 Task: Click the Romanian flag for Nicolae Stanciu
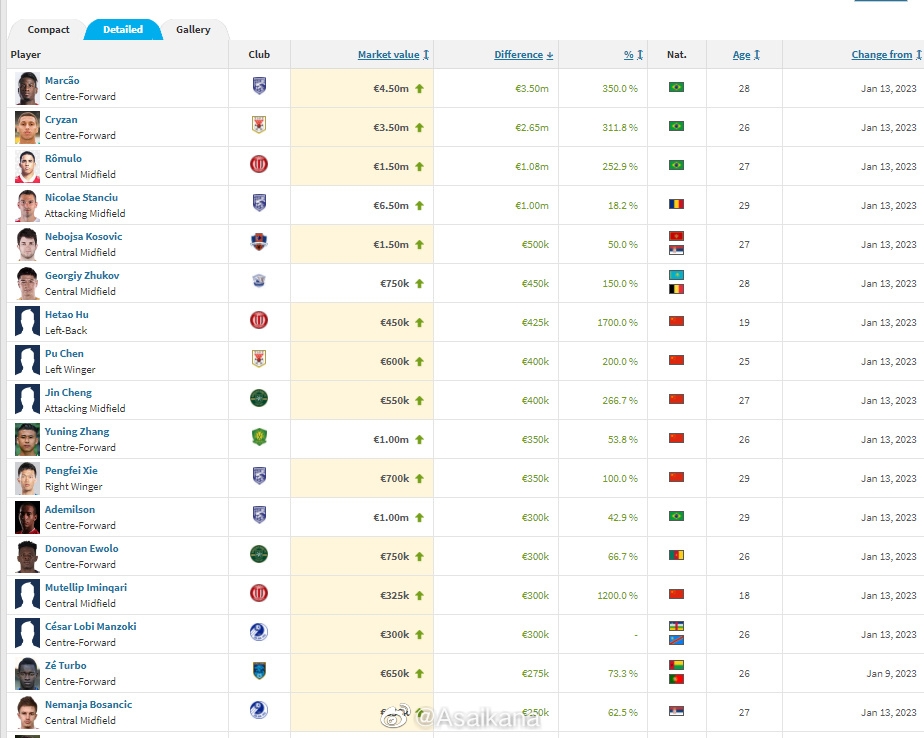point(676,204)
